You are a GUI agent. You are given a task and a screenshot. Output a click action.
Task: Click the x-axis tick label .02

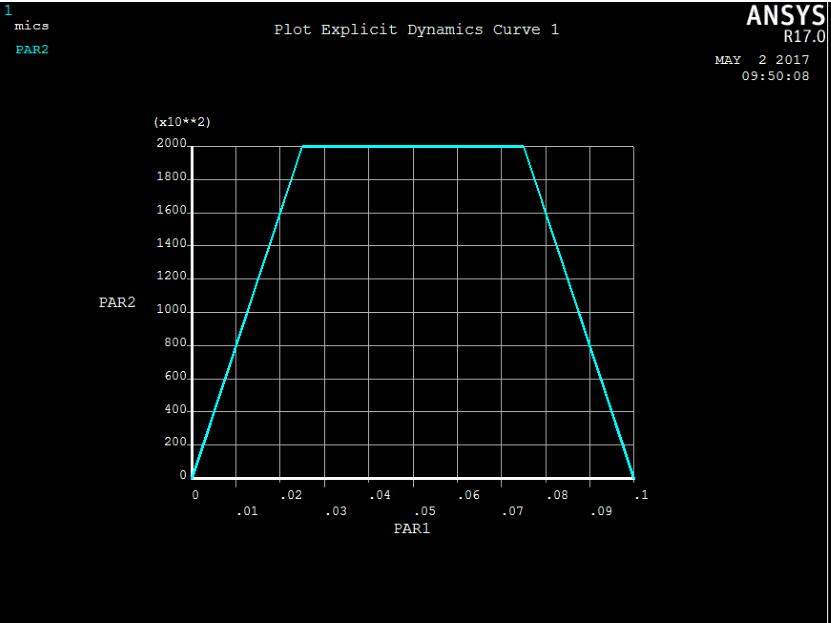[x=291, y=495]
